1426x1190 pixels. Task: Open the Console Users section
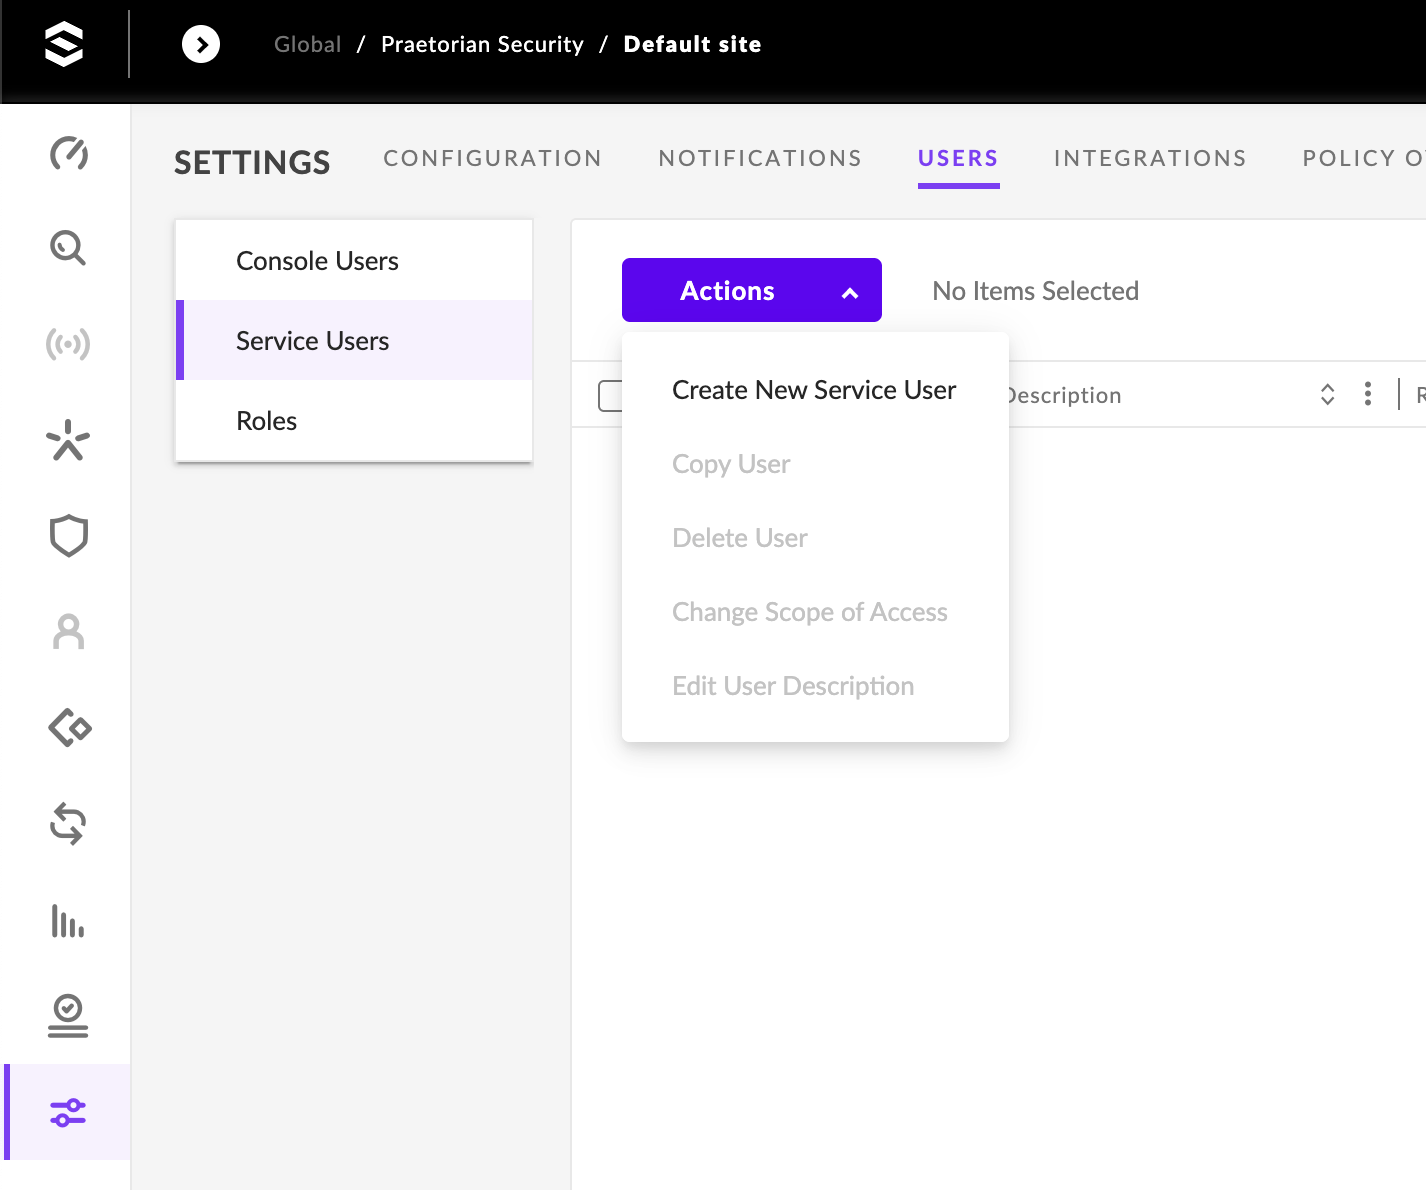tap(354, 260)
